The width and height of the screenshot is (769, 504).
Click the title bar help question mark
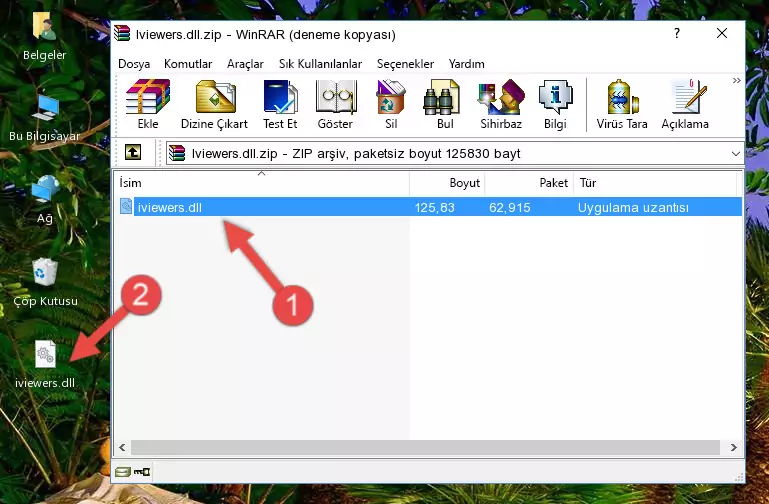tap(677, 33)
